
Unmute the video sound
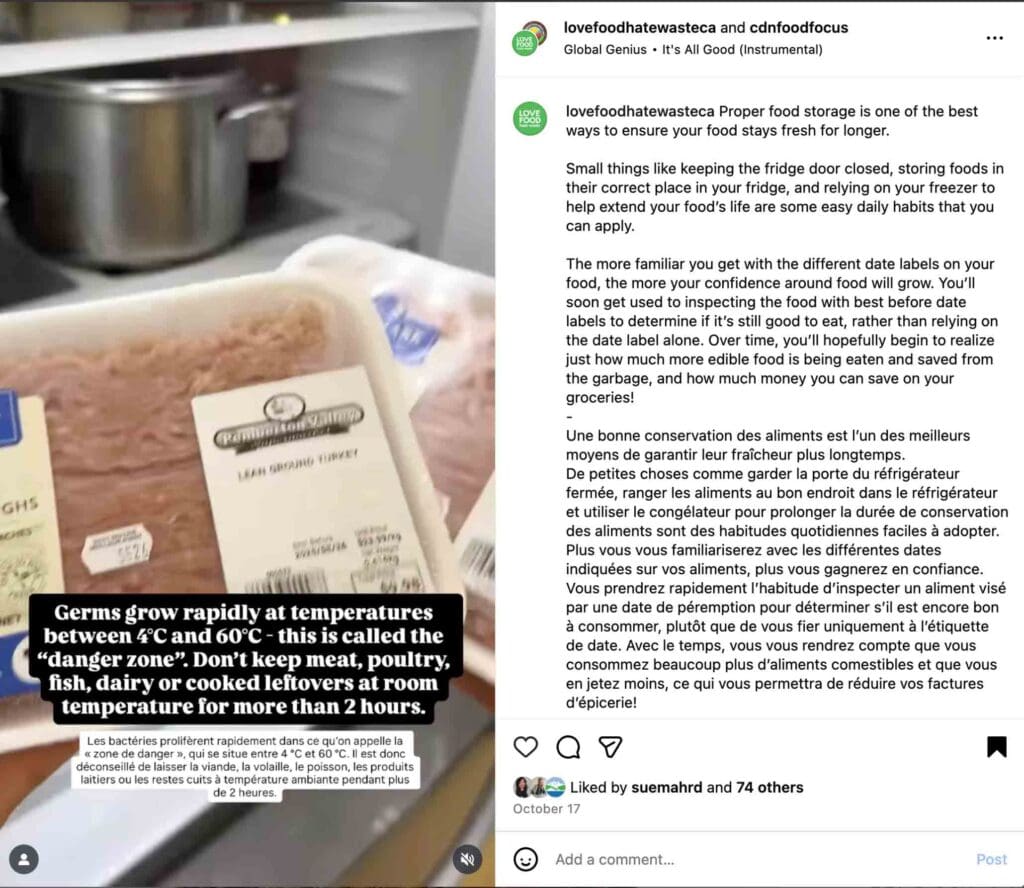pyautogui.click(x=468, y=859)
